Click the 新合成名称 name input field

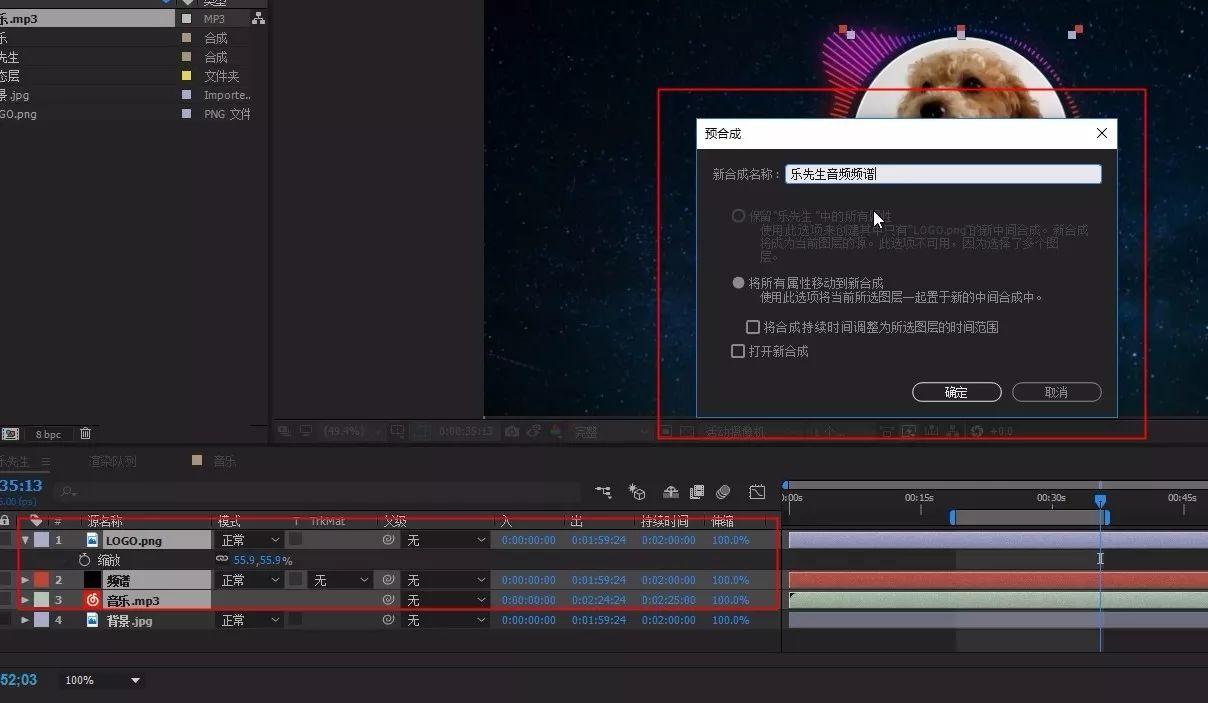pyautogui.click(x=943, y=174)
